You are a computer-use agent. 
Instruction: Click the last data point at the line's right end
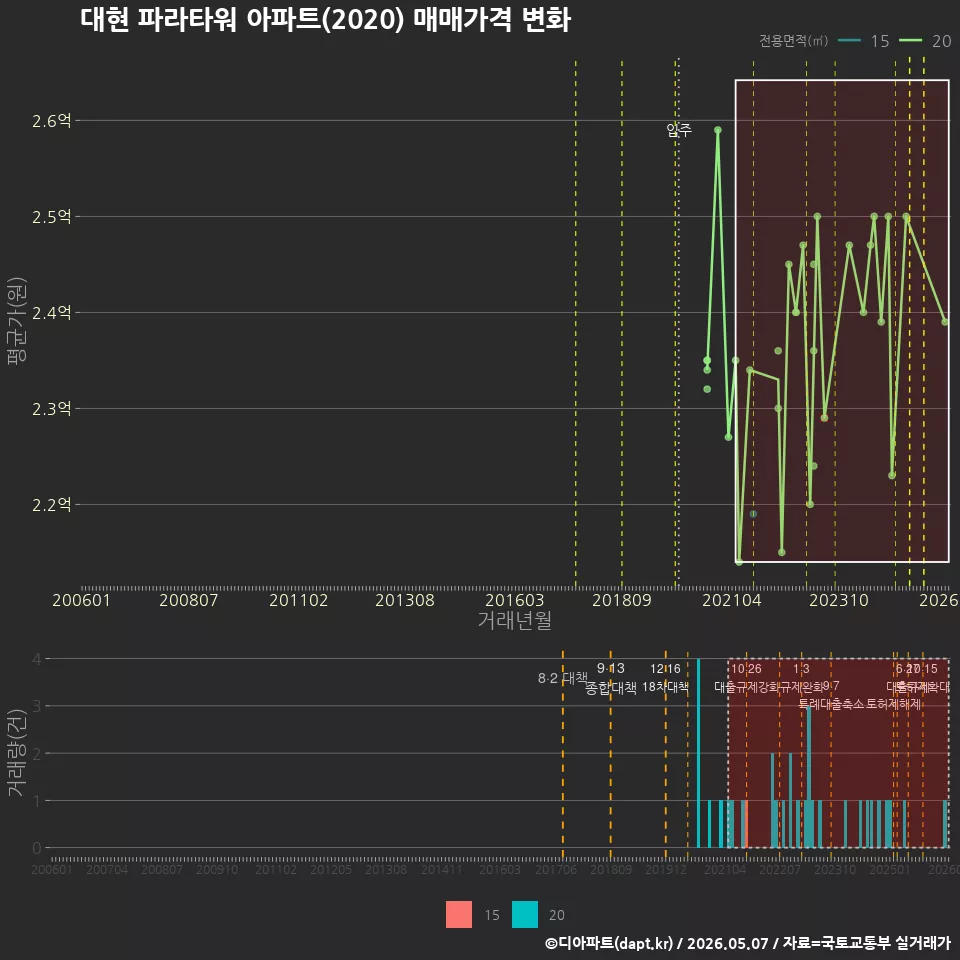[945, 321]
